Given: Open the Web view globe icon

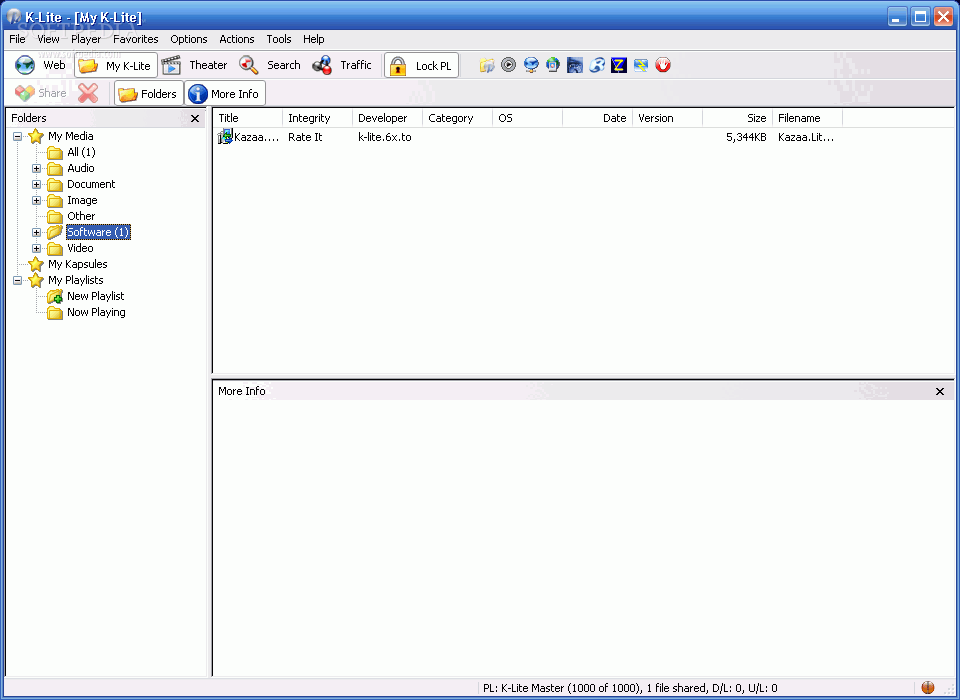Looking at the screenshot, I should [x=25, y=65].
